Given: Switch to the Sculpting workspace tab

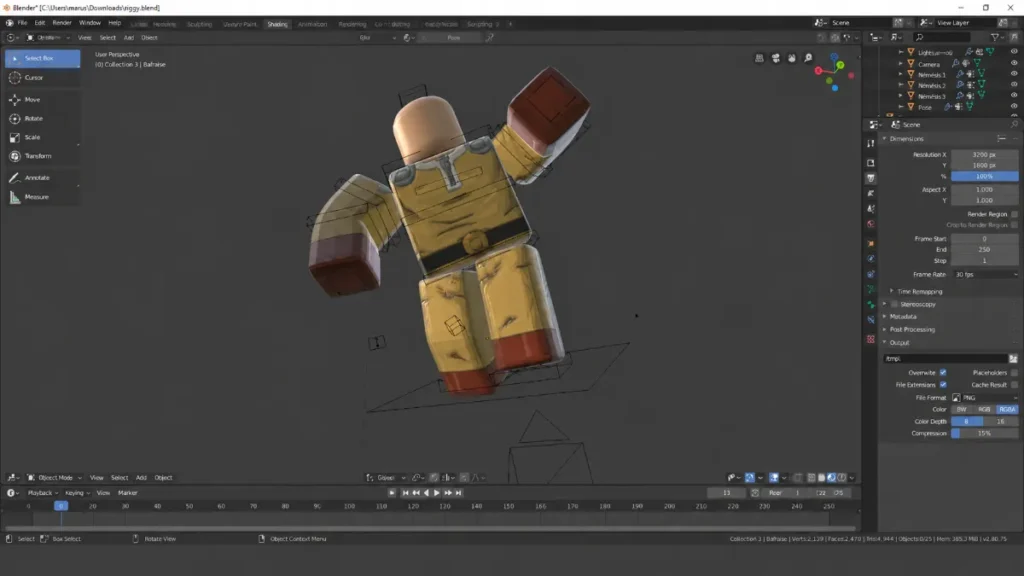Looking at the screenshot, I should [x=199, y=24].
